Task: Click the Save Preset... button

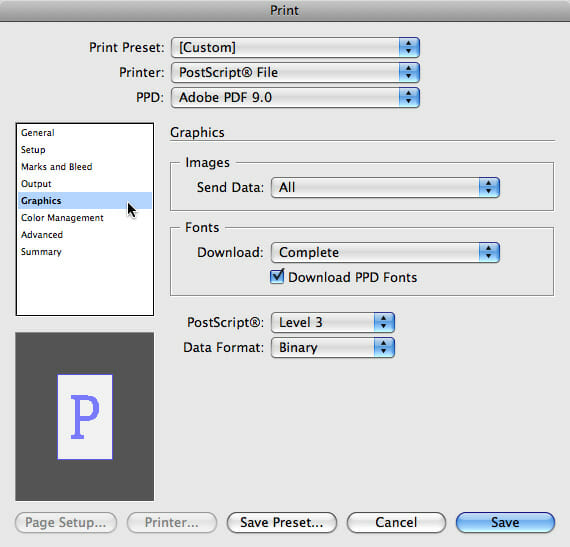Action: (282, 523)
